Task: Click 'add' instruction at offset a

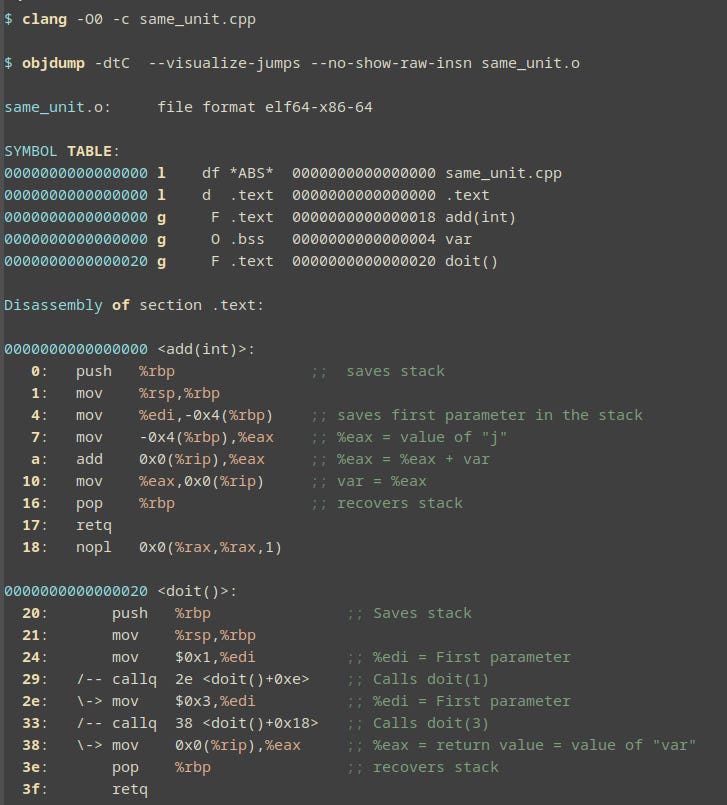Action: click(x=89, y=459)
